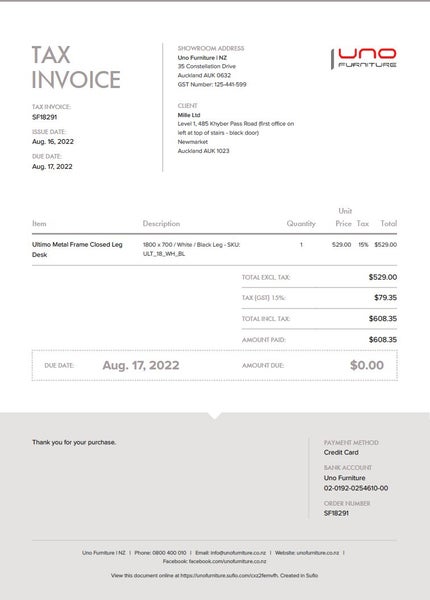430x600 pixels.
Task: Click the issue date Aug. 16, 2022
Action: click(53, 142)
